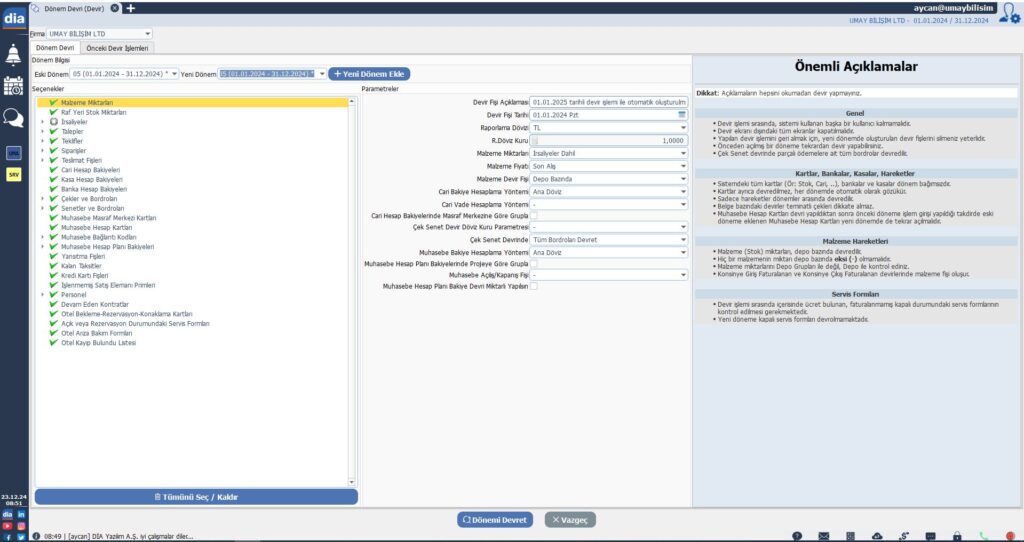Expand the Çekler ve Bordroları node
This screenshot has width=1024, height=542.
[43, 199]
